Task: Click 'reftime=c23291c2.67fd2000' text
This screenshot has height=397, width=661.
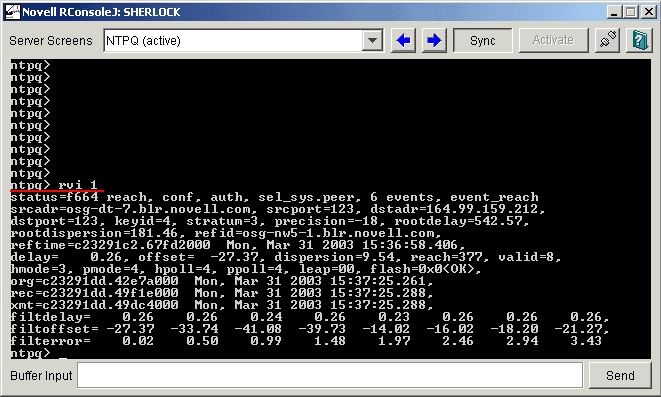Action: click(x=110, y=245)
